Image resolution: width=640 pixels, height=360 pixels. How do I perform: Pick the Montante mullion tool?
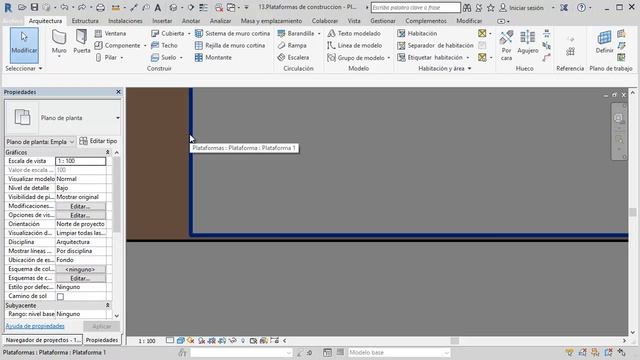coord(213,58)
